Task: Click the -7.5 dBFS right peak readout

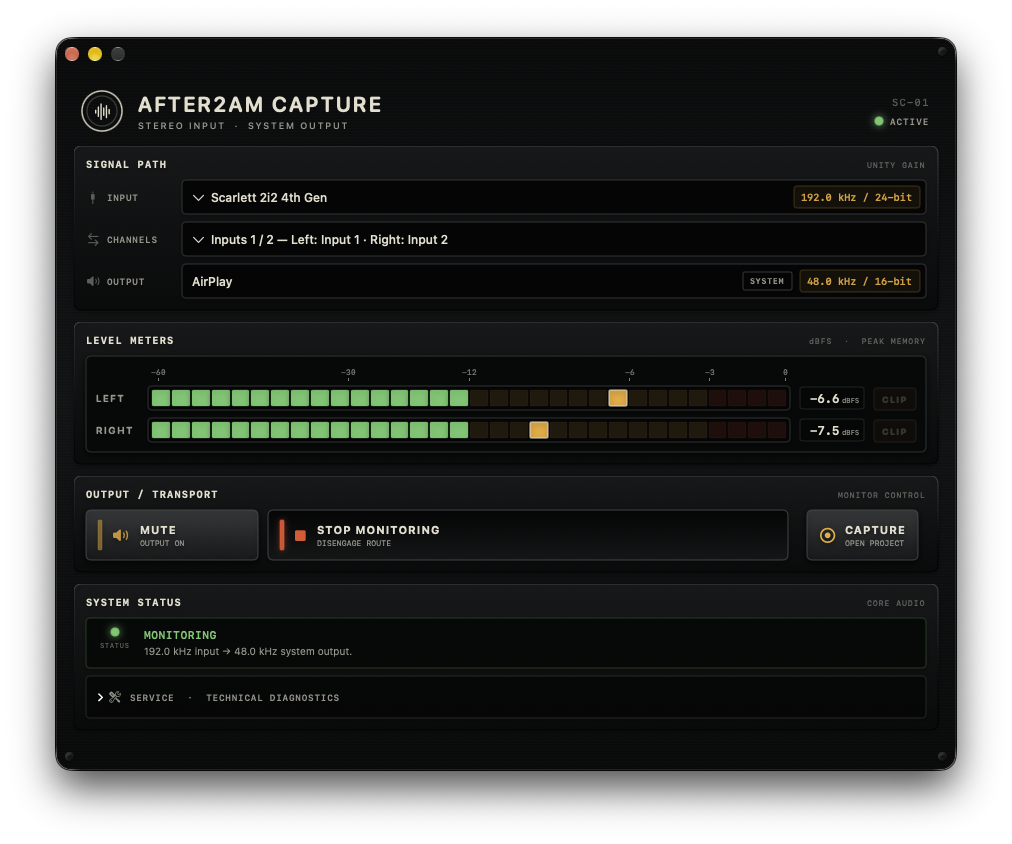Action: pyautogui.click(x=833, y=431)
